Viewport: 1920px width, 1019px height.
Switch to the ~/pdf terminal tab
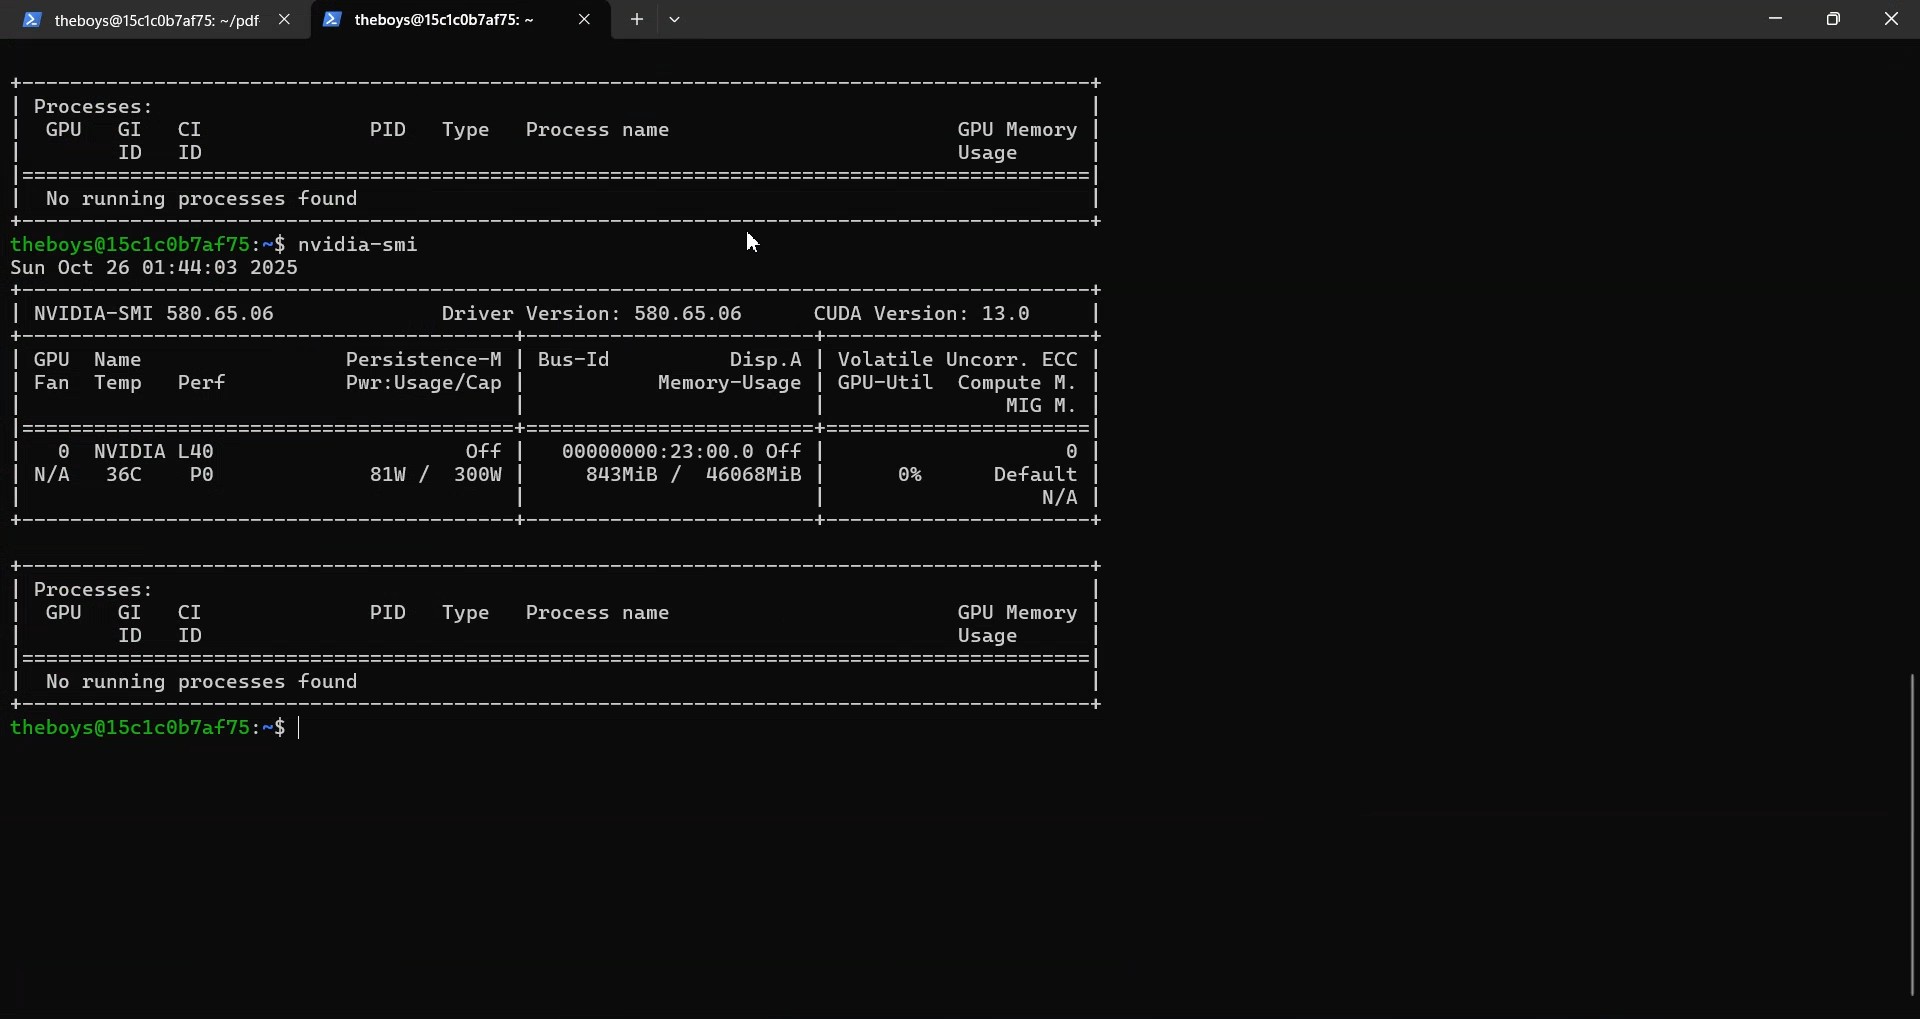tap(155, 20)
